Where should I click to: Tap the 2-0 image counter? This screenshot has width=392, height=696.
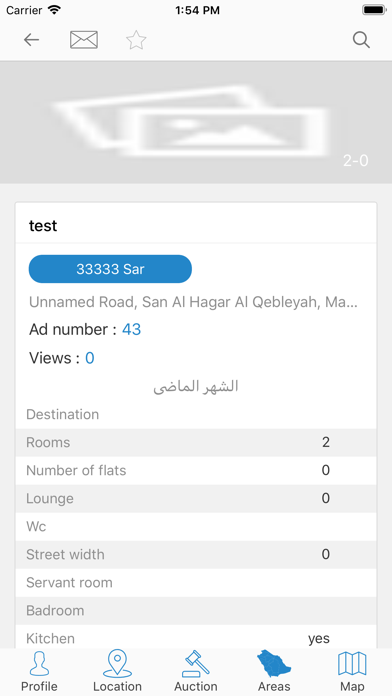[356, 160]
